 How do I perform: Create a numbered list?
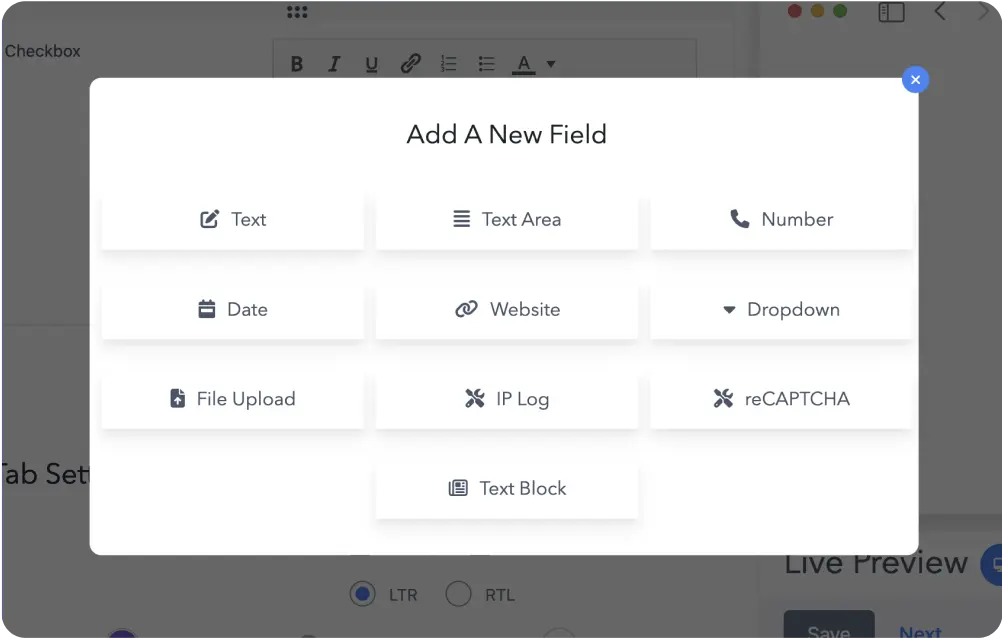448,63
